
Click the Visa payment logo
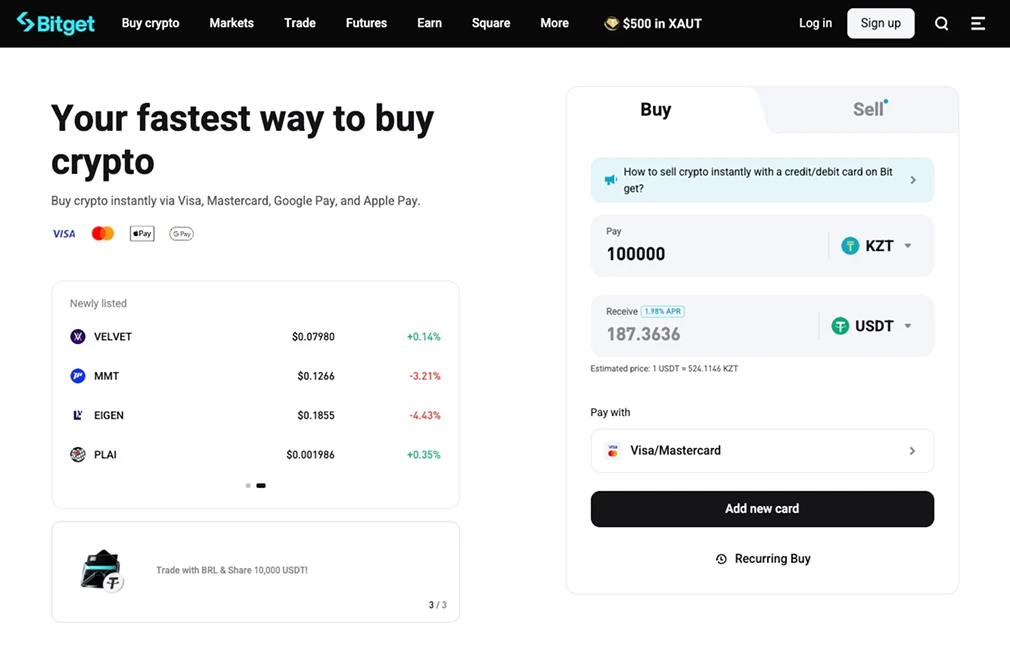64,234
